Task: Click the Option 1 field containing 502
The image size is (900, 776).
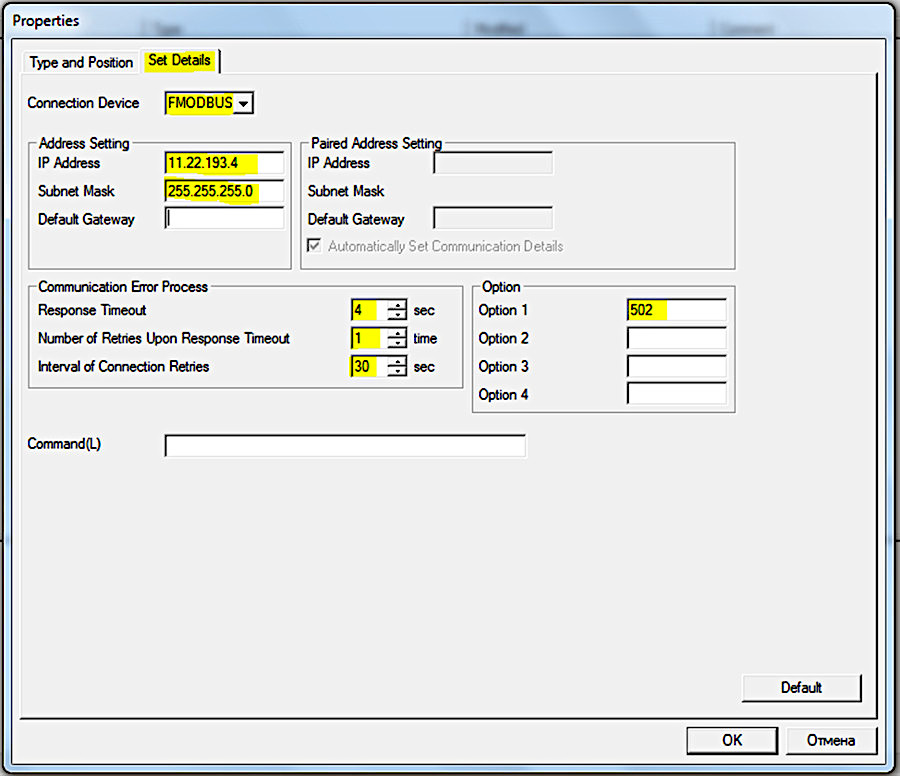Action: [677, 311]
